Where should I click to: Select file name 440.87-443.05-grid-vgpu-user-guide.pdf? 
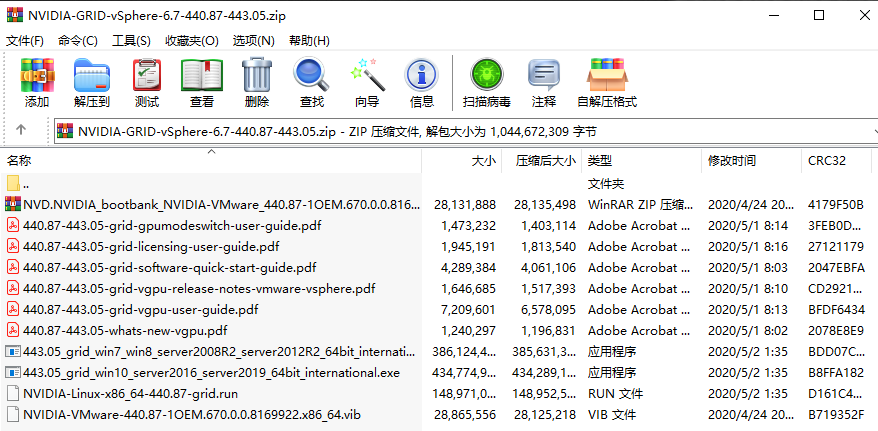tap(141, 310)
